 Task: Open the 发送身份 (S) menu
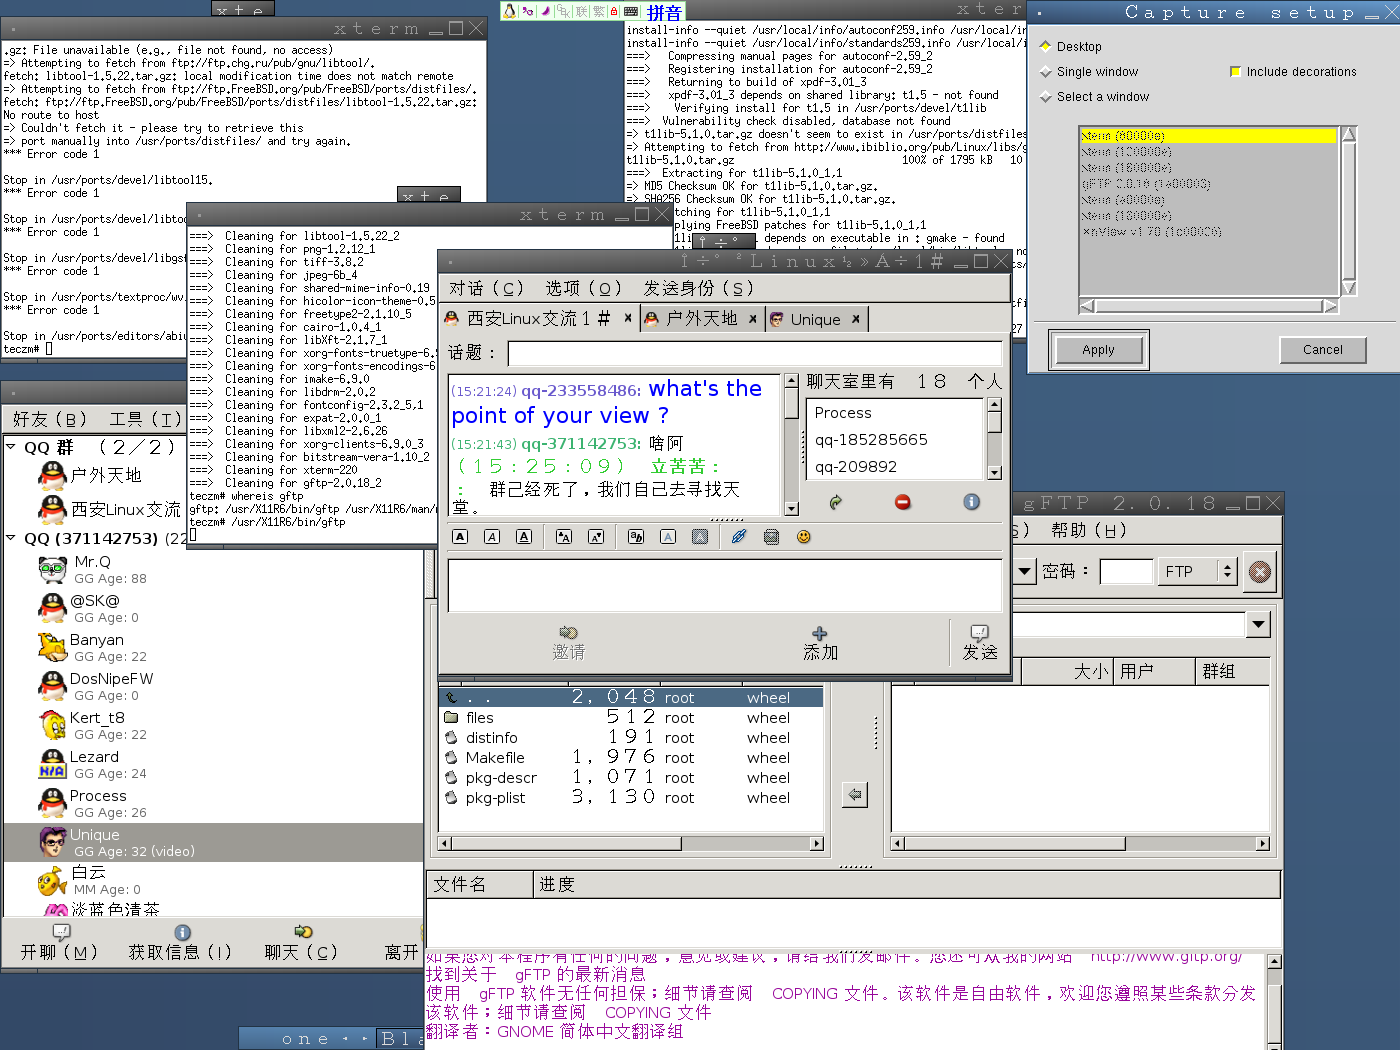pyautogui.click(x=698, y=288)
